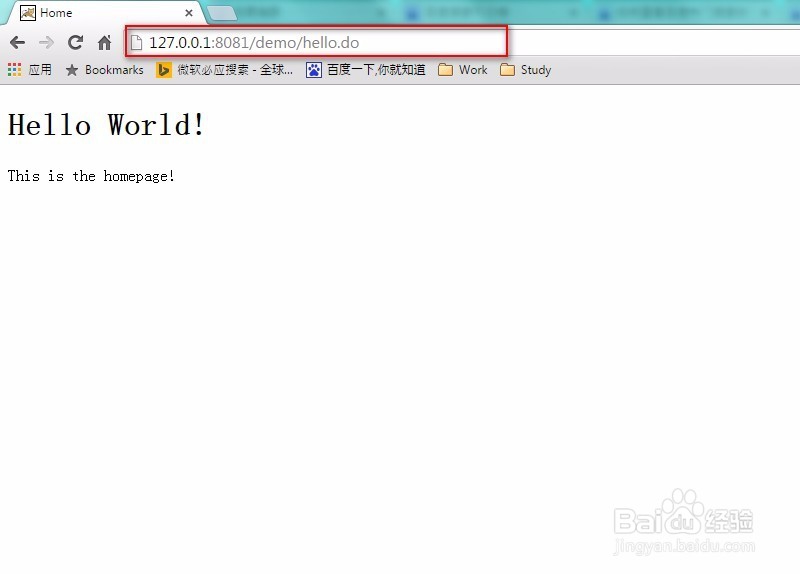
Task: Open the apps grid icon in bookmarks bar
Action: (x=14, y=70)
